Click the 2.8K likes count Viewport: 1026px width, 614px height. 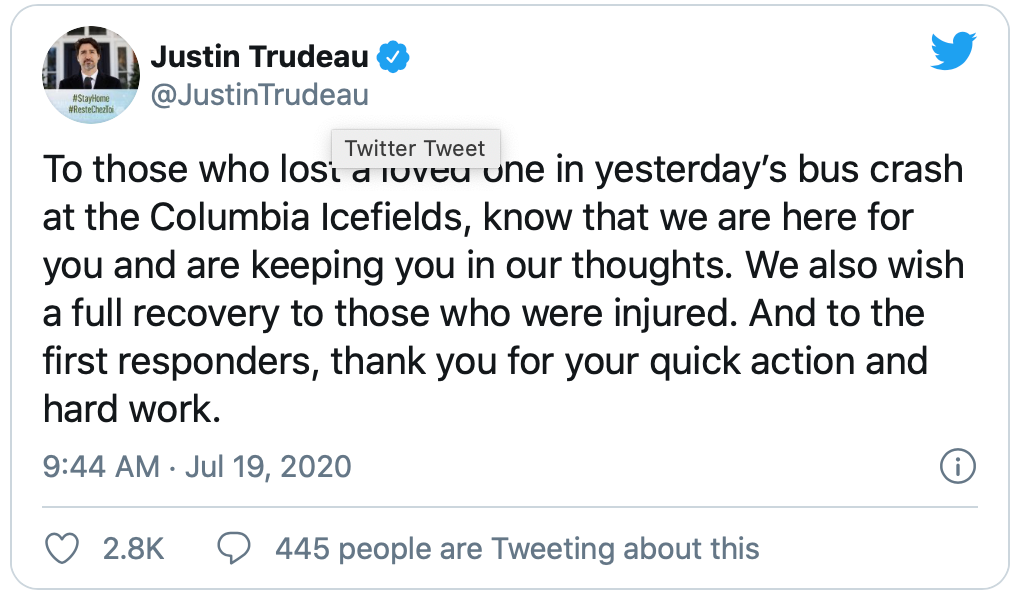(133, 549)
